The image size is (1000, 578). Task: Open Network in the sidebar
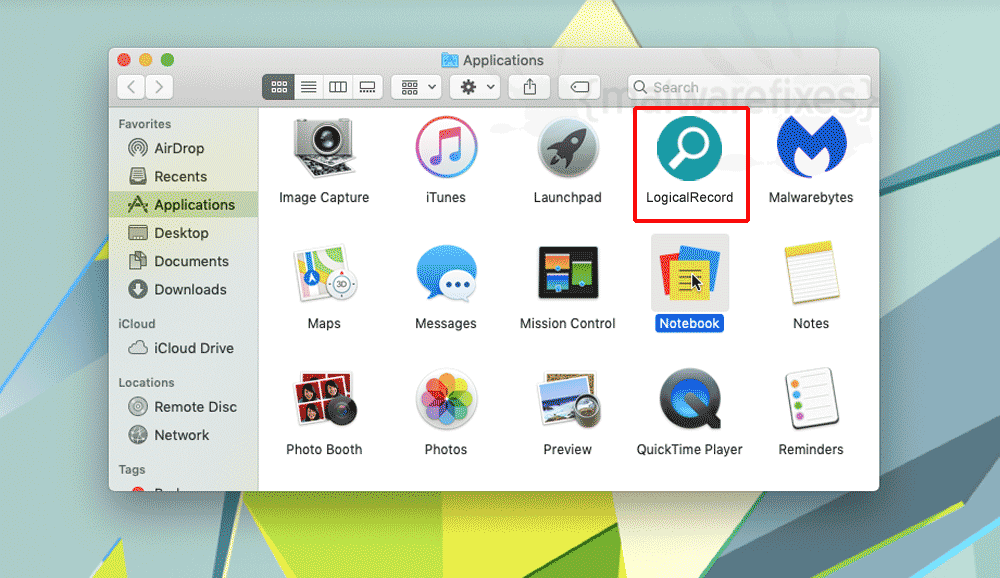point(184,434)
